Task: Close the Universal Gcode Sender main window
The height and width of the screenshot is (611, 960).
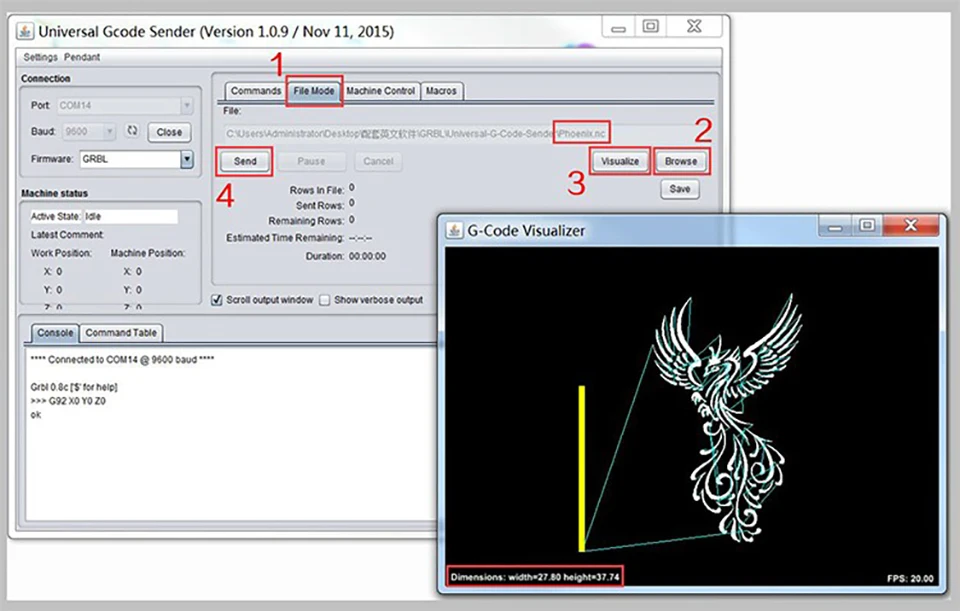Action: point(694,26)
